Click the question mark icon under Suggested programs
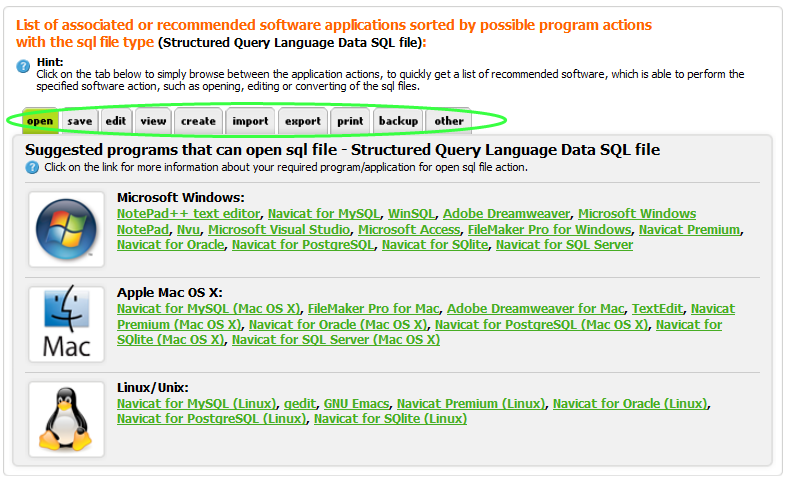 pyautogui.click(x=32, y=167)
